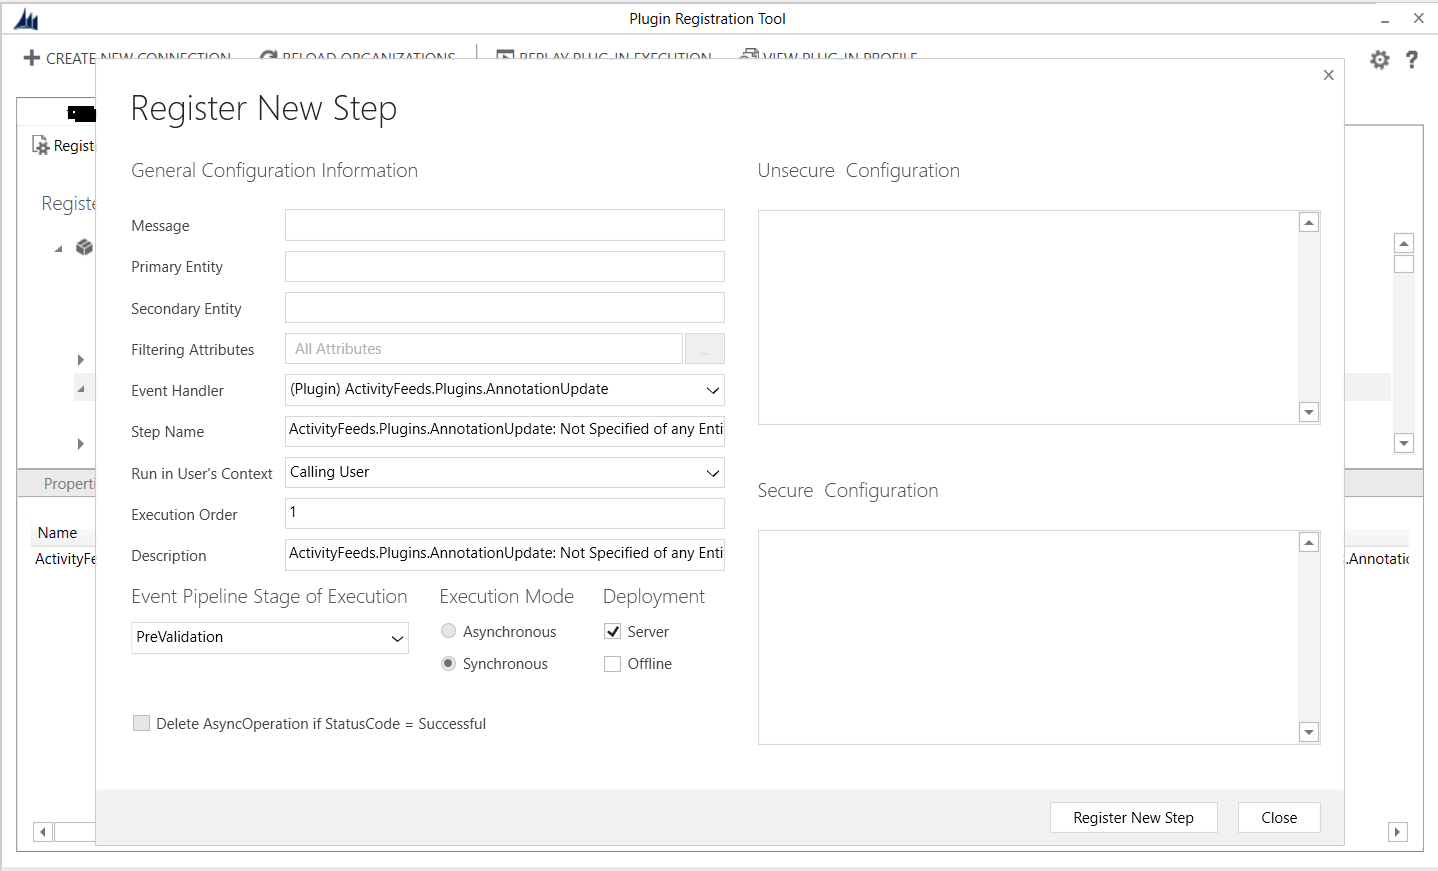1438x871 pixels.
Task: Click inside the Message input field
Action: (x=504, y=225)
